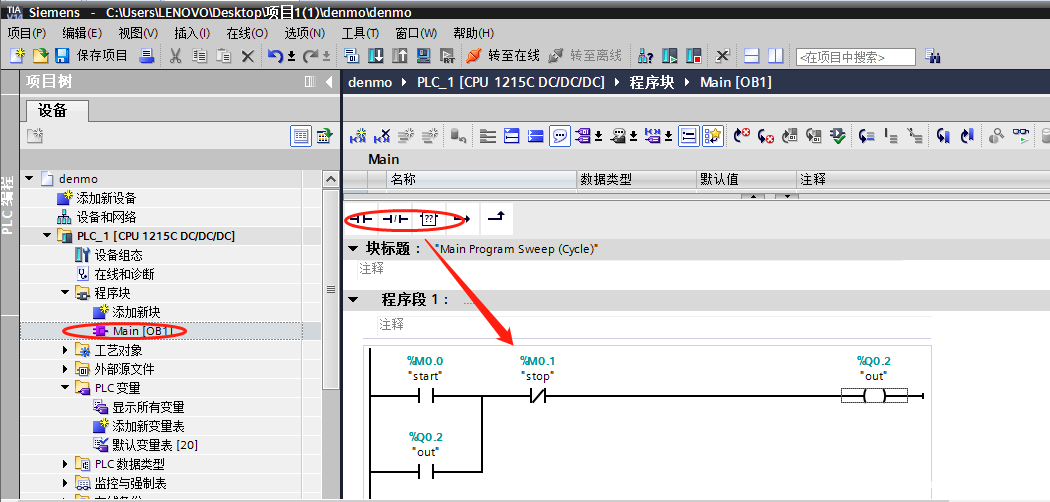1050x502 pixels.
Task: Click the cut scissors icon in toolbar
Action: (x=175, y=55)
